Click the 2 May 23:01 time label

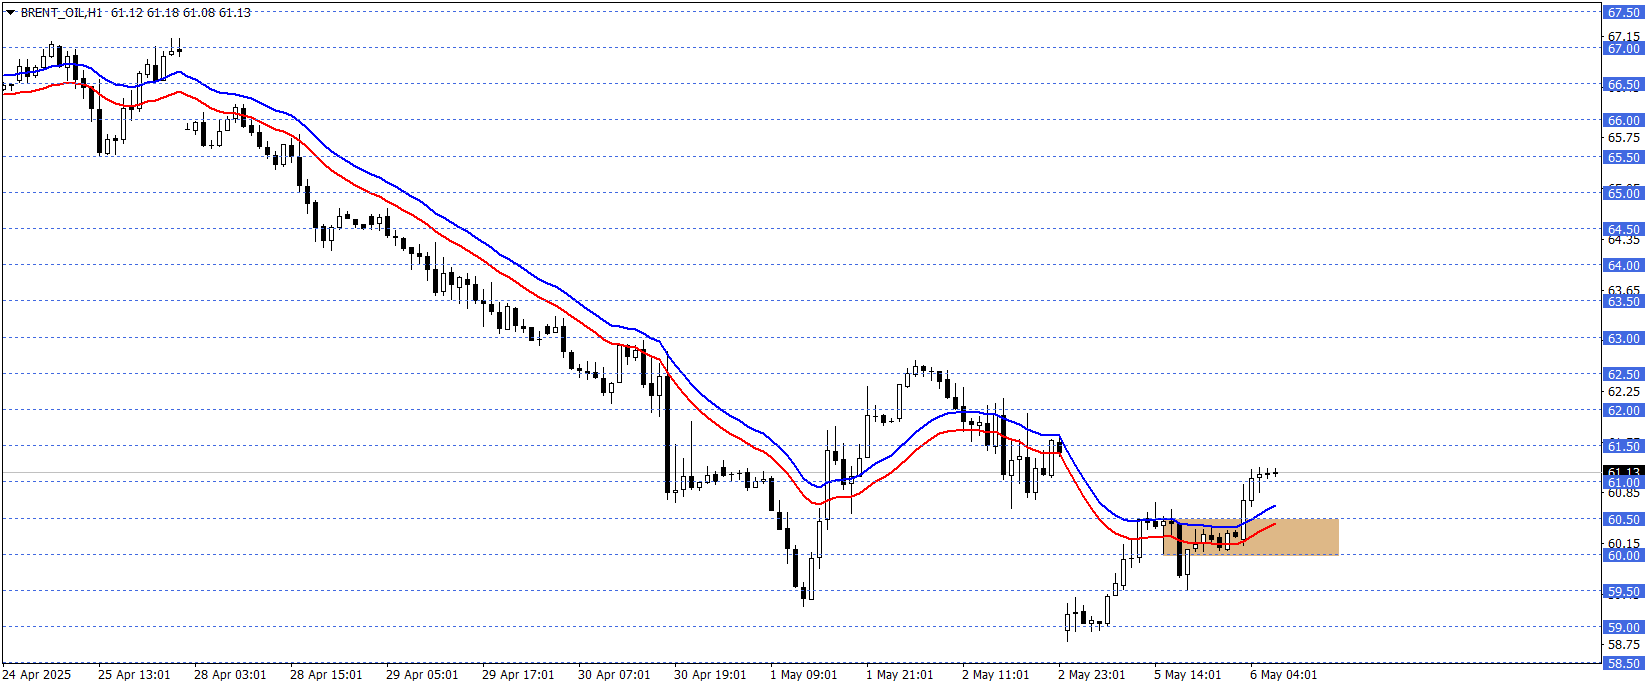[x=1092, y=675]
